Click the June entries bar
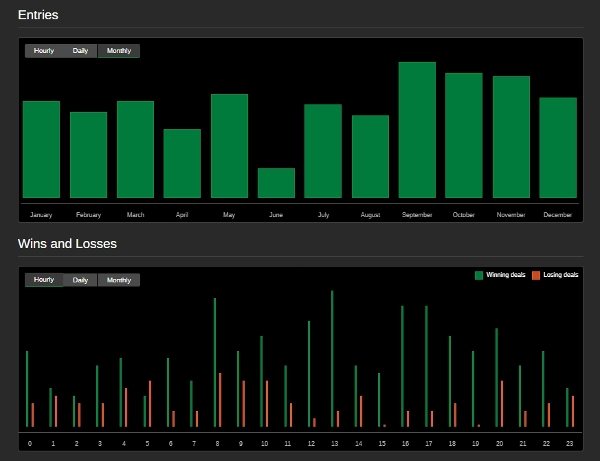Screen dimensions: 600x461 point(276,183)
